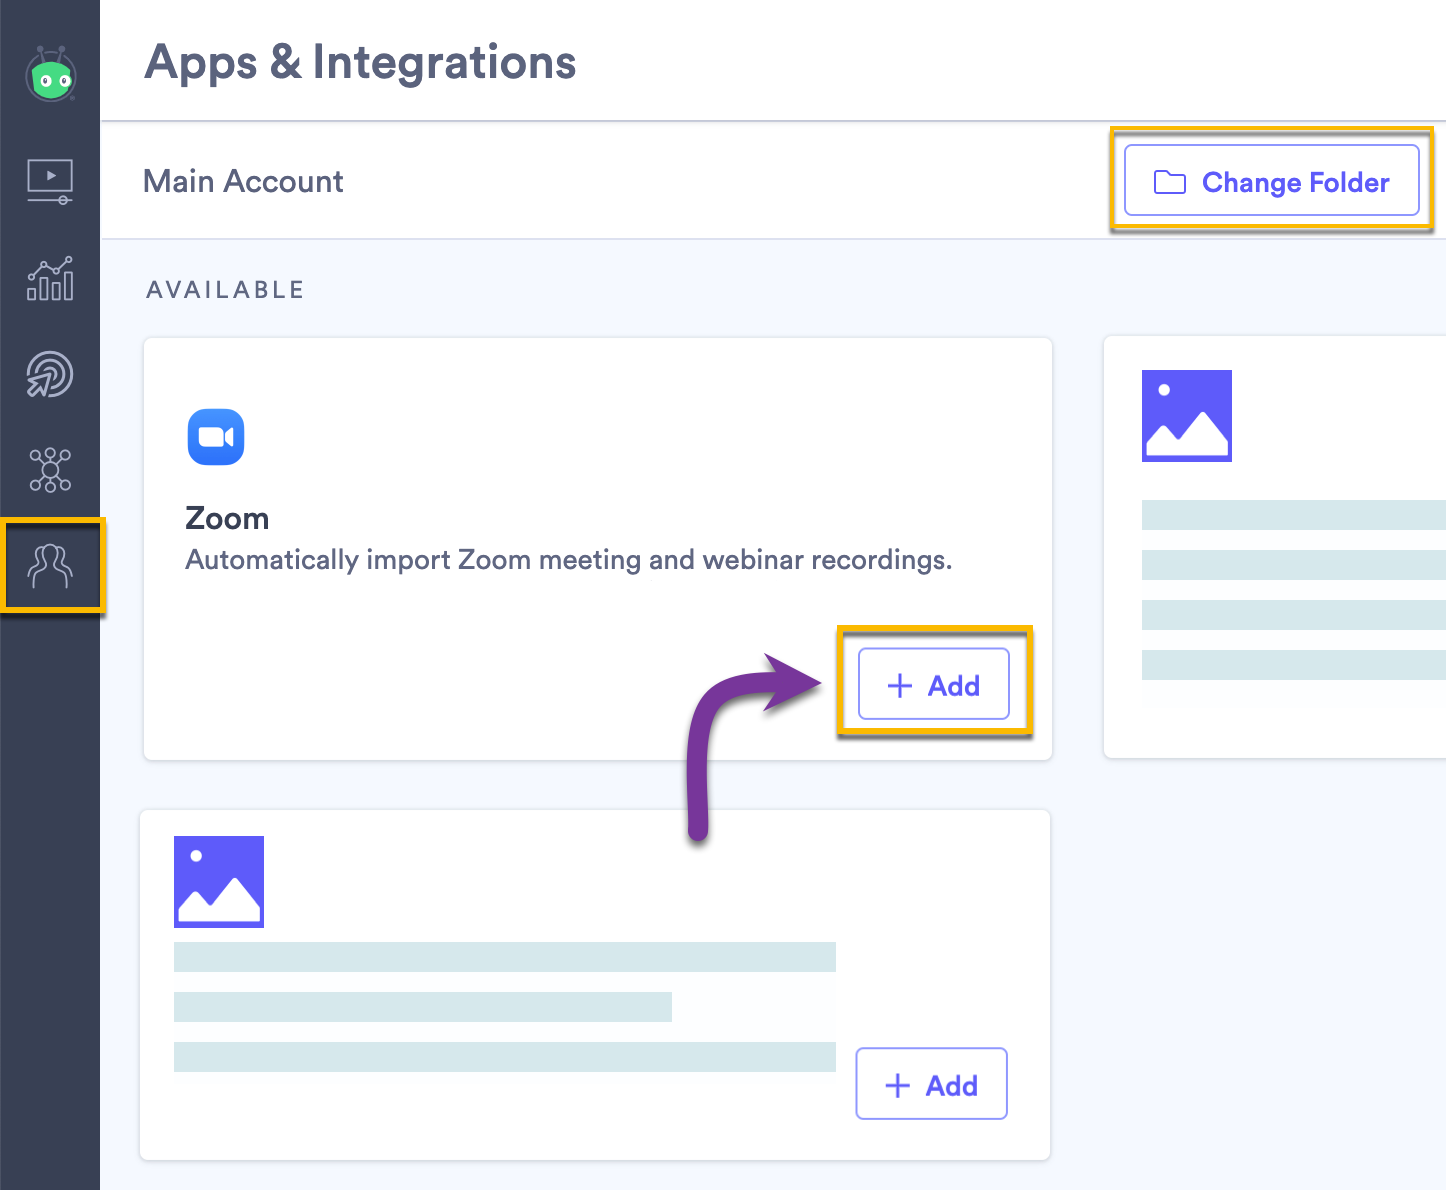Click Add on the bottom integration card

(x=931, y=1084)
